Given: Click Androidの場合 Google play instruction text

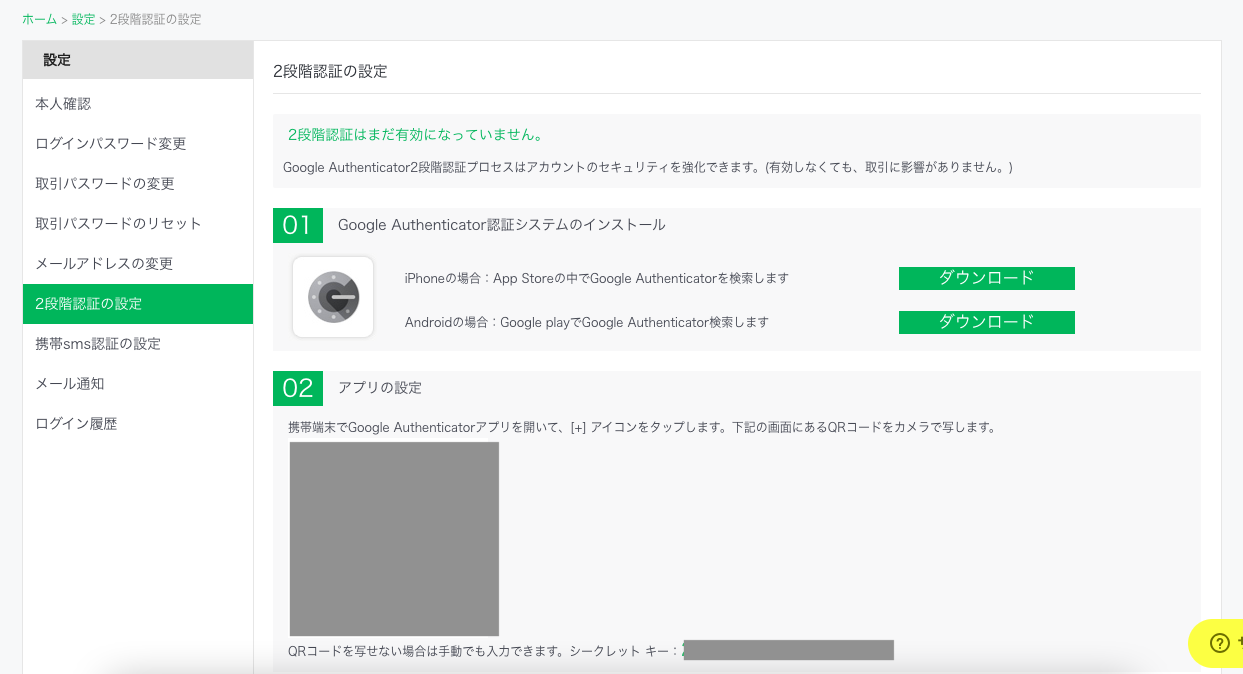Looking at the screenshot, I should point(587,322).
